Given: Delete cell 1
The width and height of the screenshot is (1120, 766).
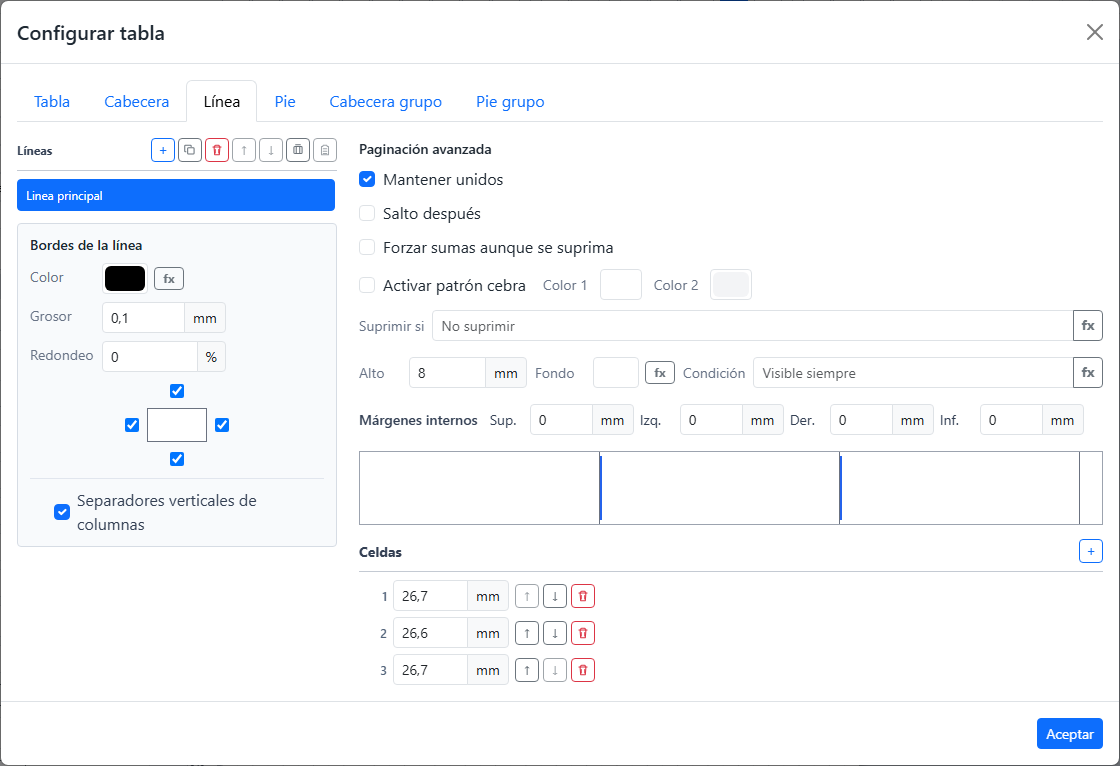Looking at the screenshot, I should [583, 596].
